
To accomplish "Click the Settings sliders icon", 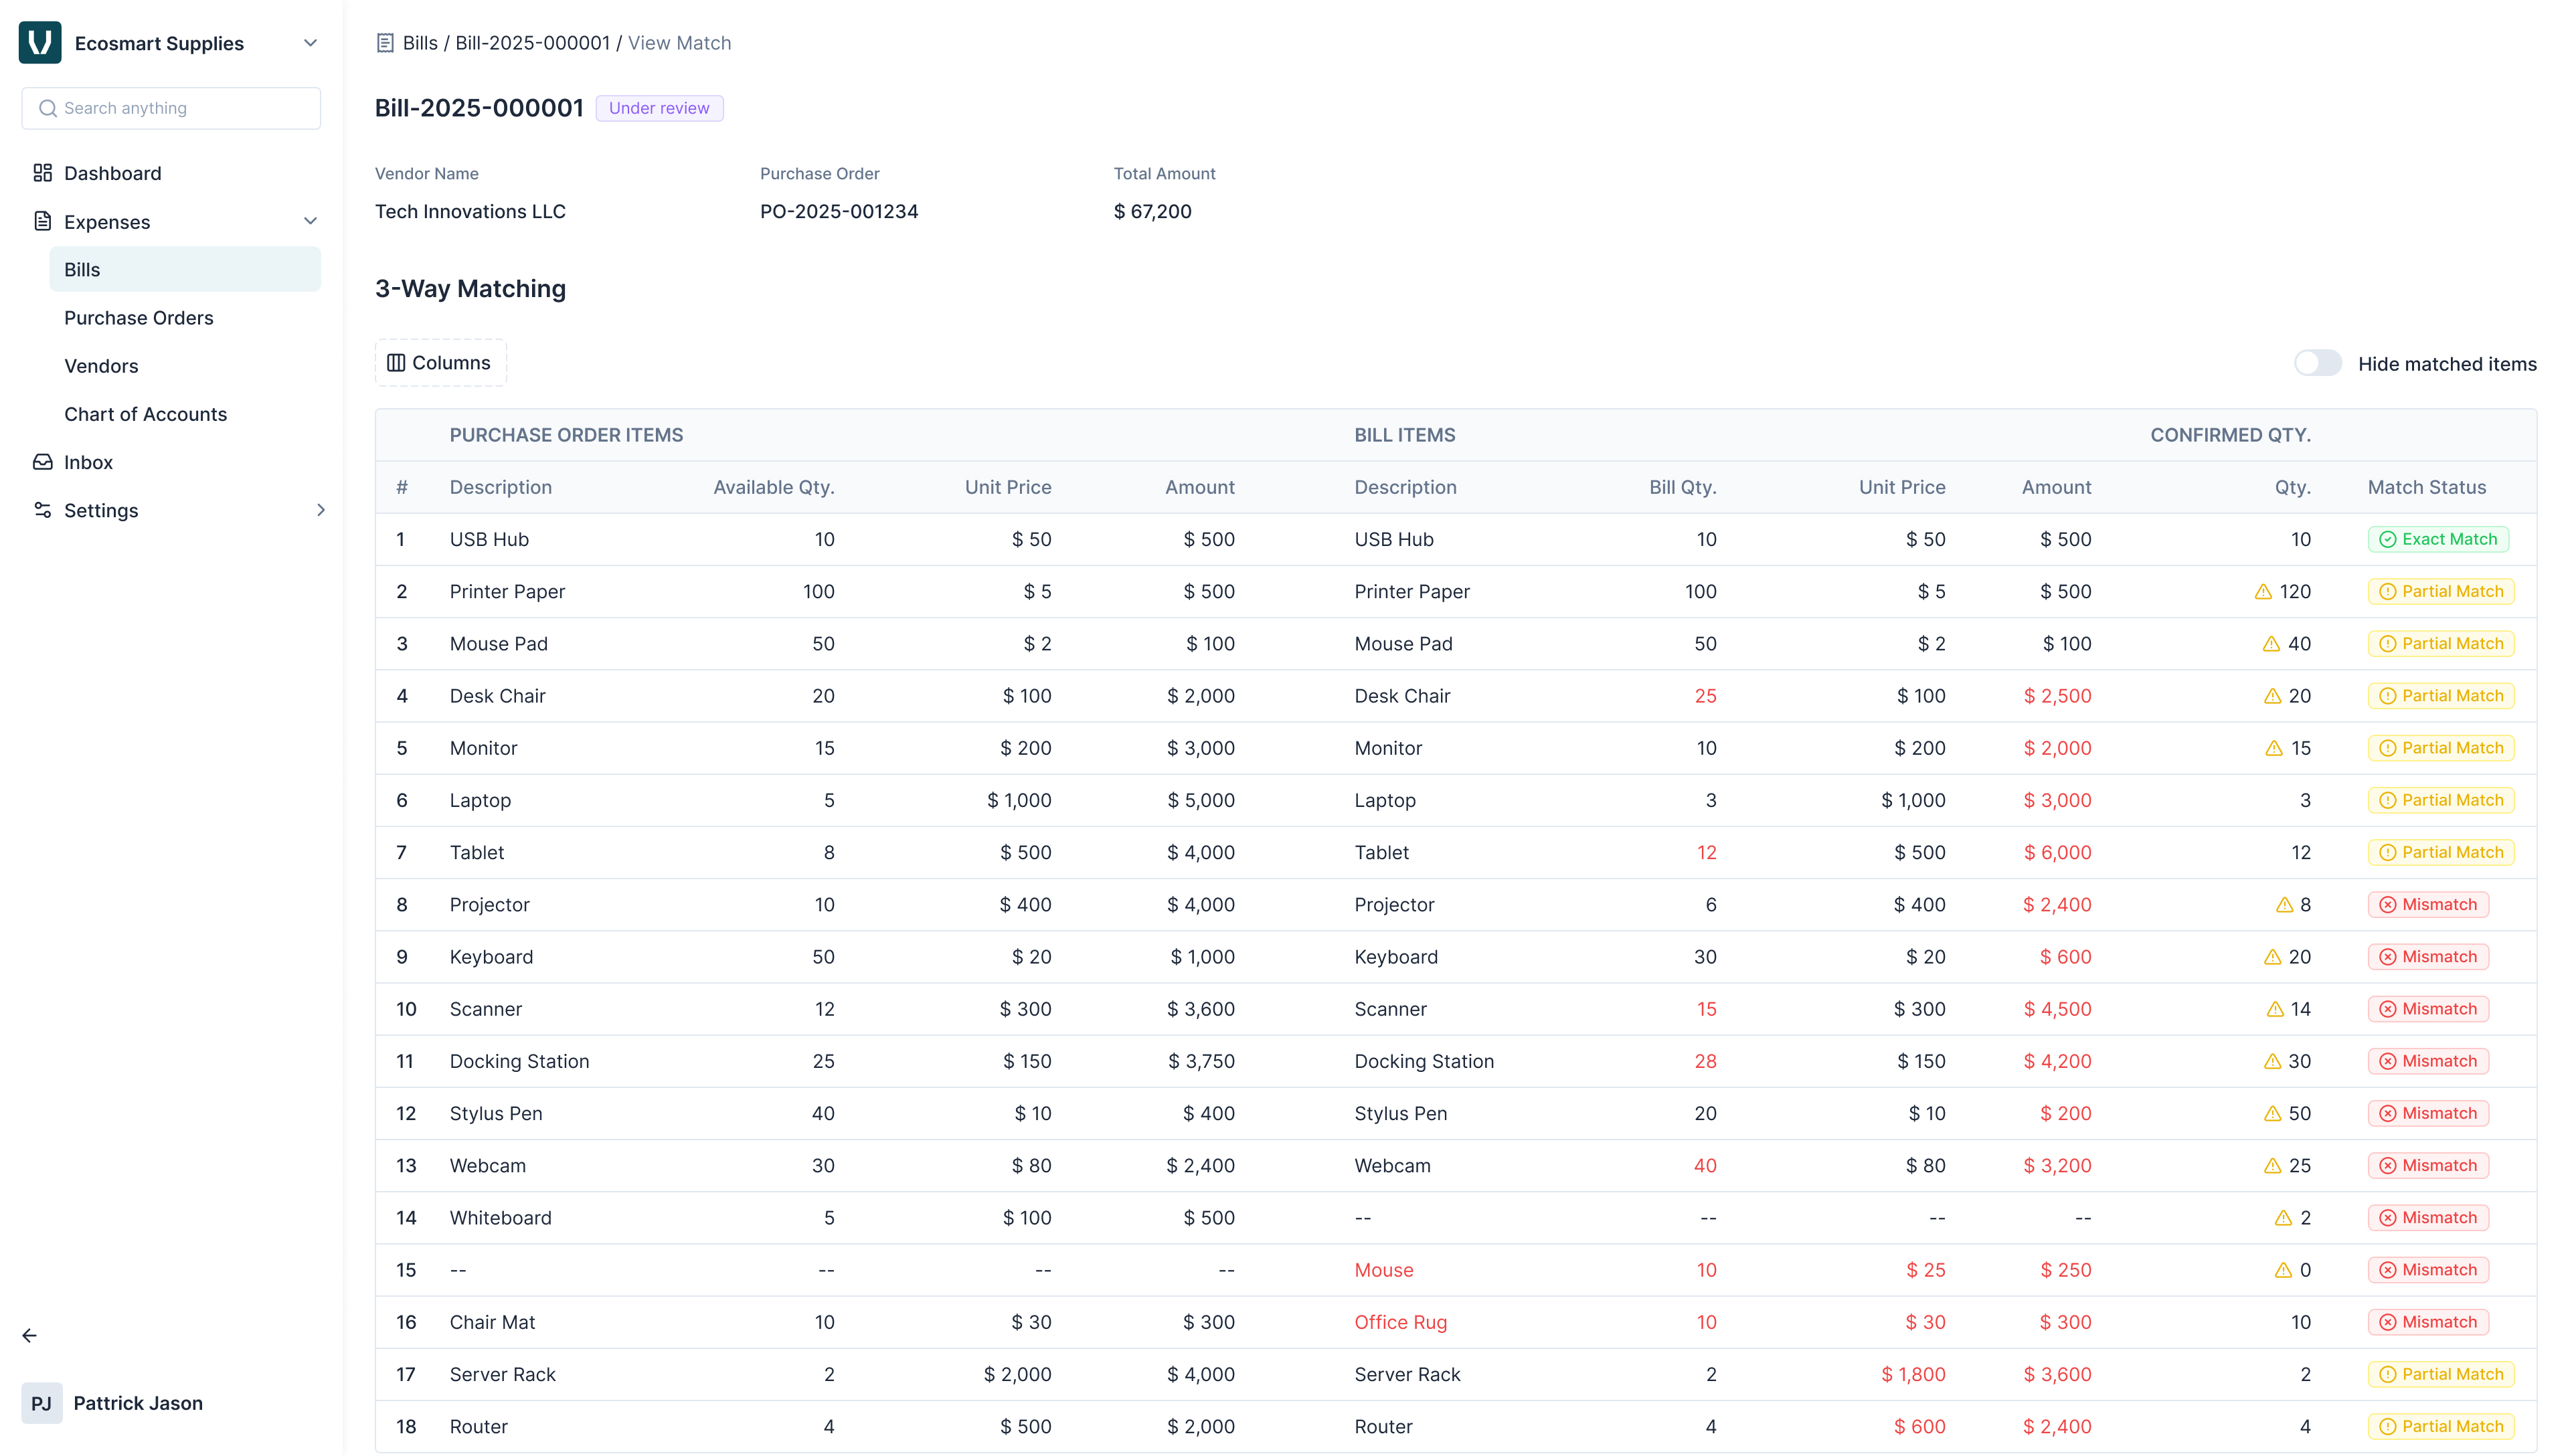I will point(42,510).
